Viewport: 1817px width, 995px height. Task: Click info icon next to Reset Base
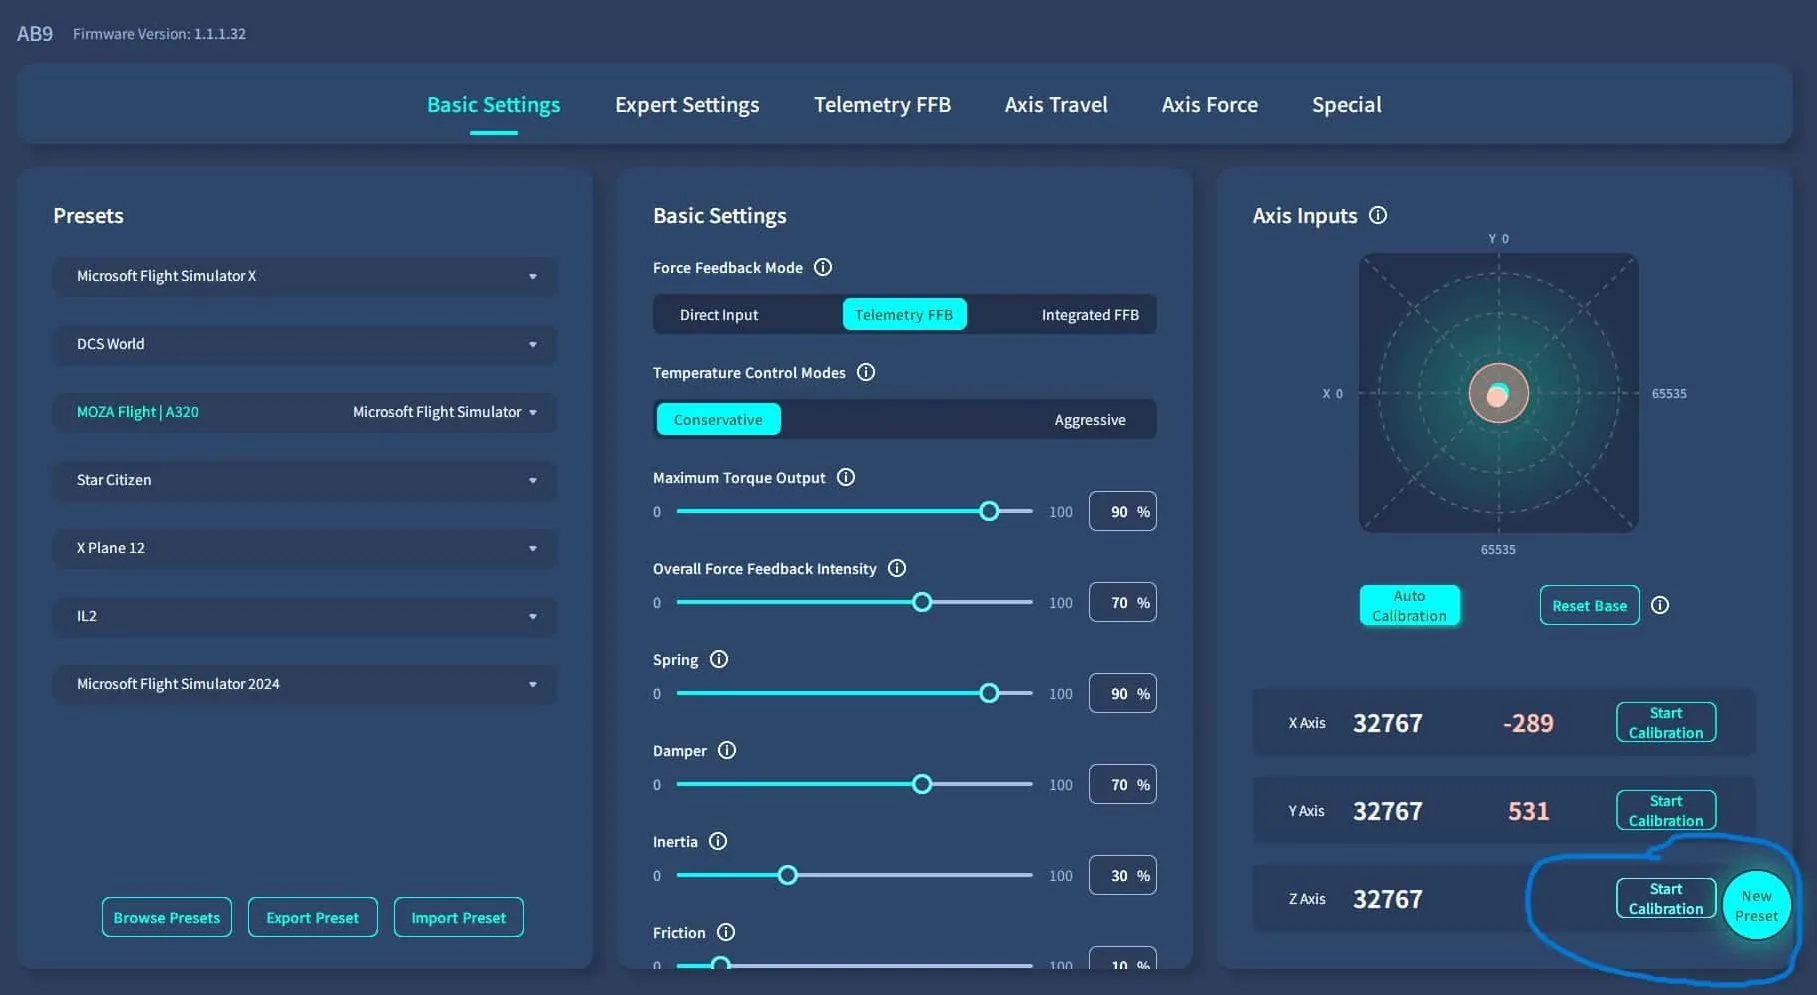click(1660, 605)
